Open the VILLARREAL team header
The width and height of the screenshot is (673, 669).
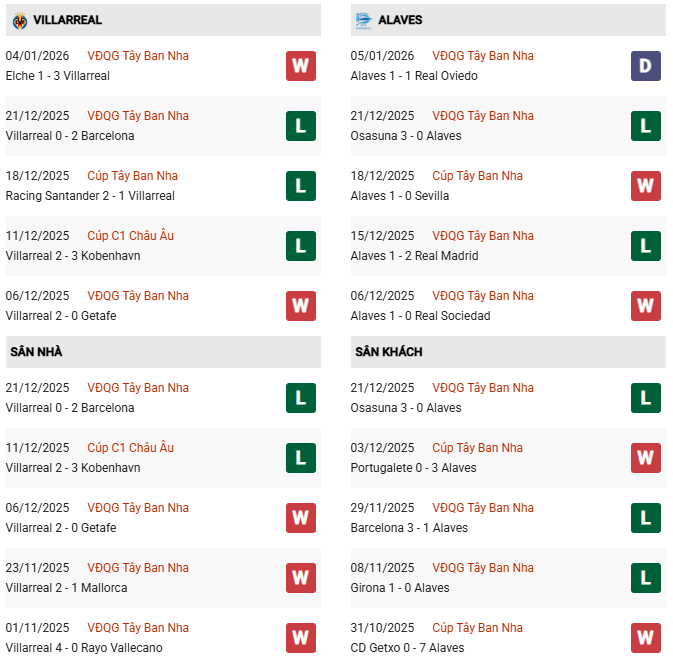67,20
